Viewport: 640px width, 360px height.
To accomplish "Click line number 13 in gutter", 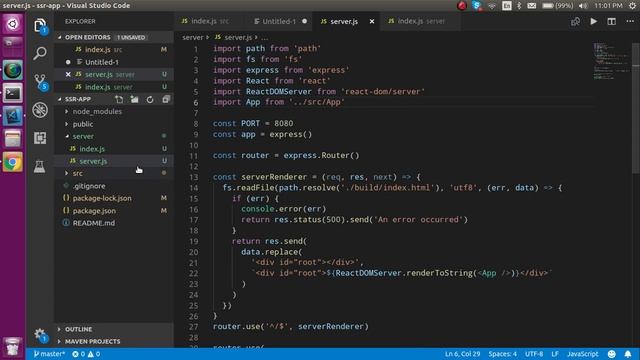I will (194, 177).
